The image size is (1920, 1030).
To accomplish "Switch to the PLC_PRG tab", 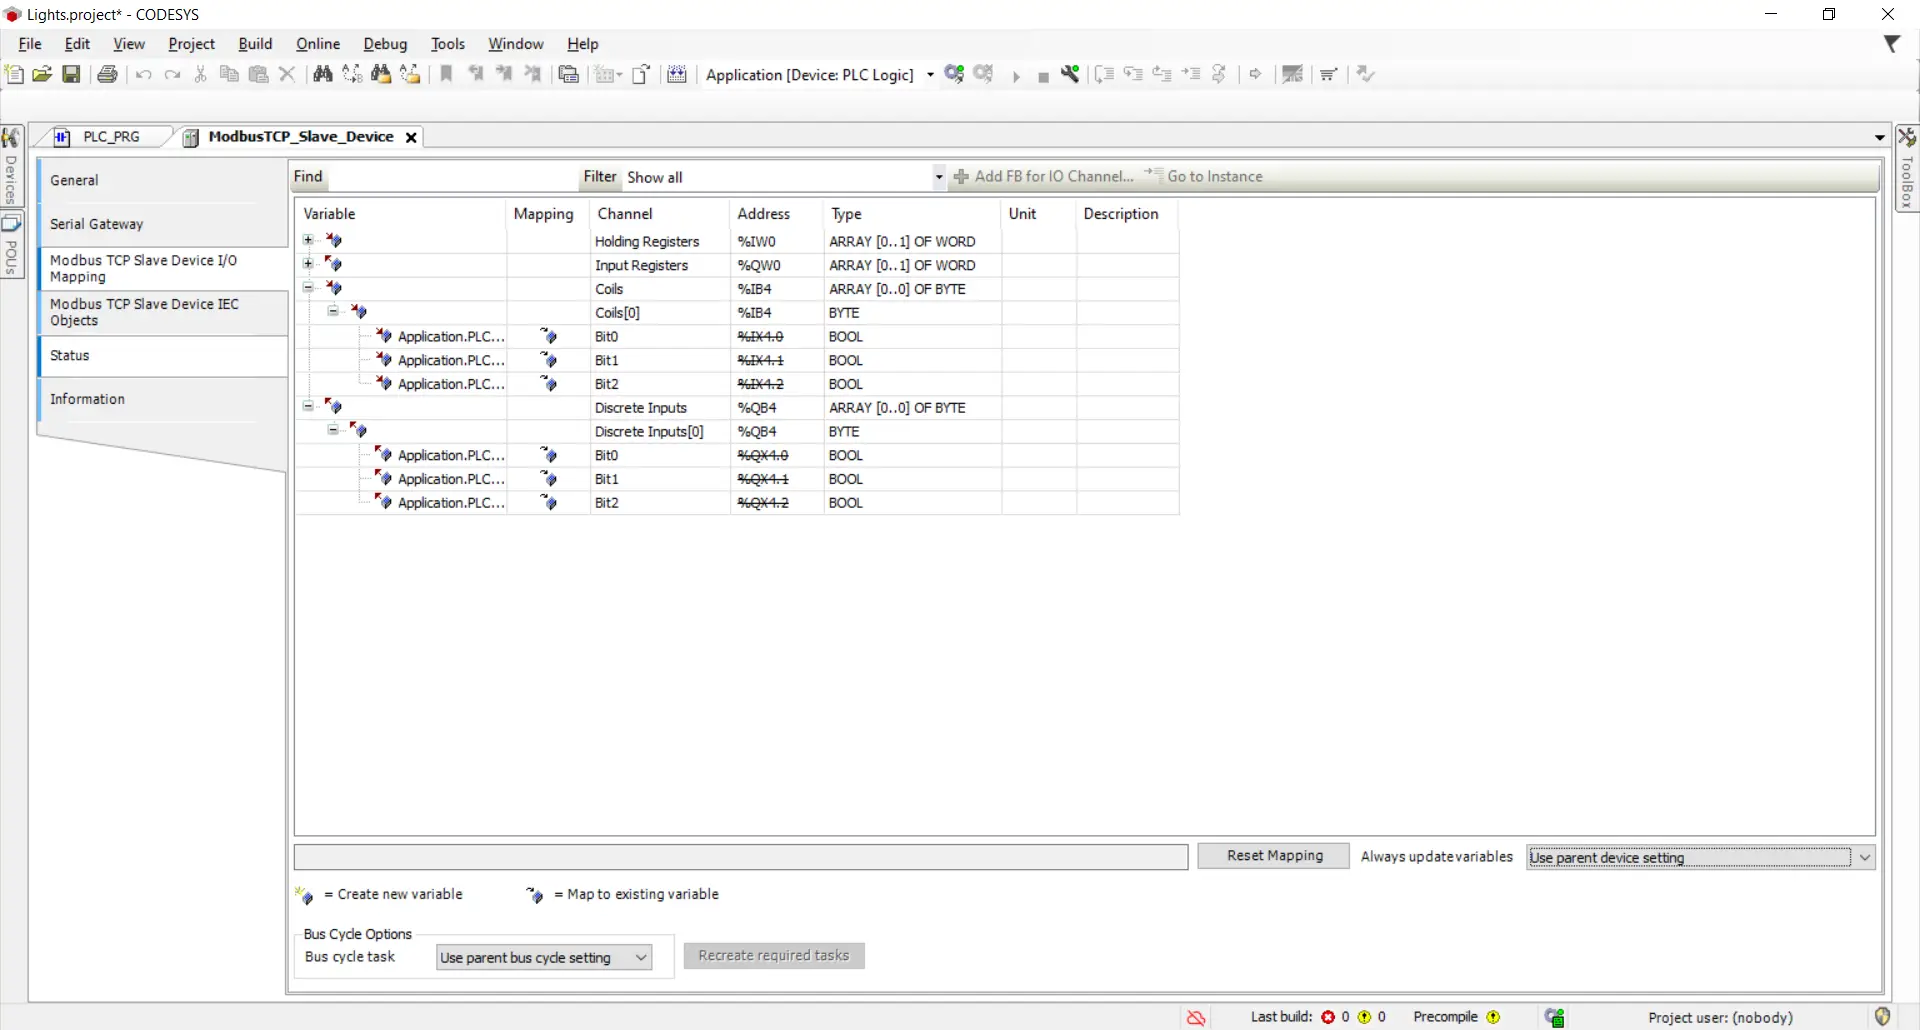I will [111, 137].
